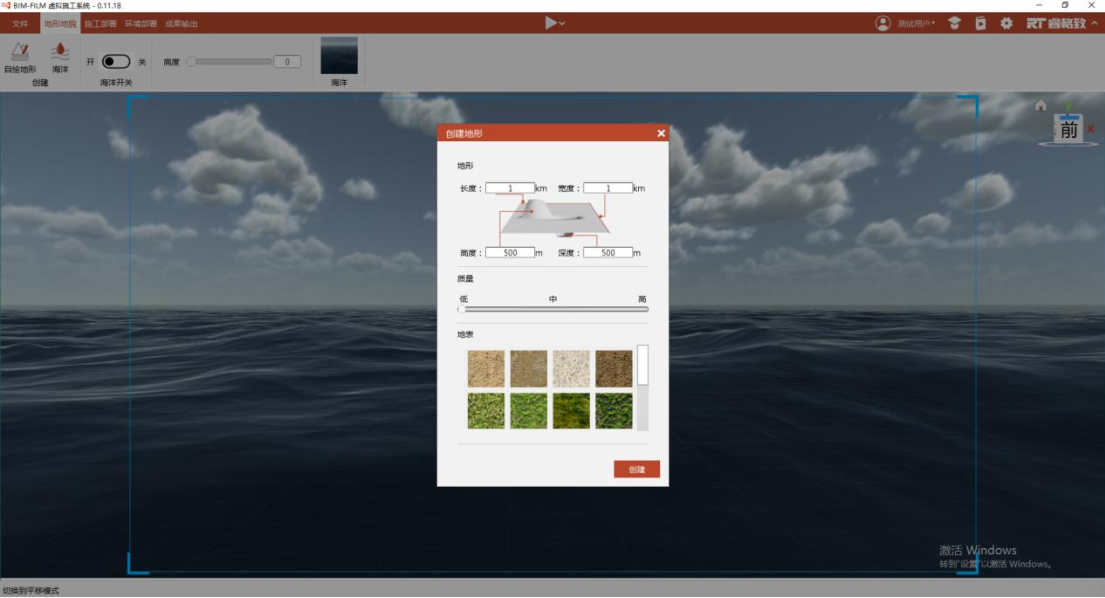Screen dimensions: 1105x598
Task: Click the 质量 quality slider track
Action: click(x=553, y=309)
